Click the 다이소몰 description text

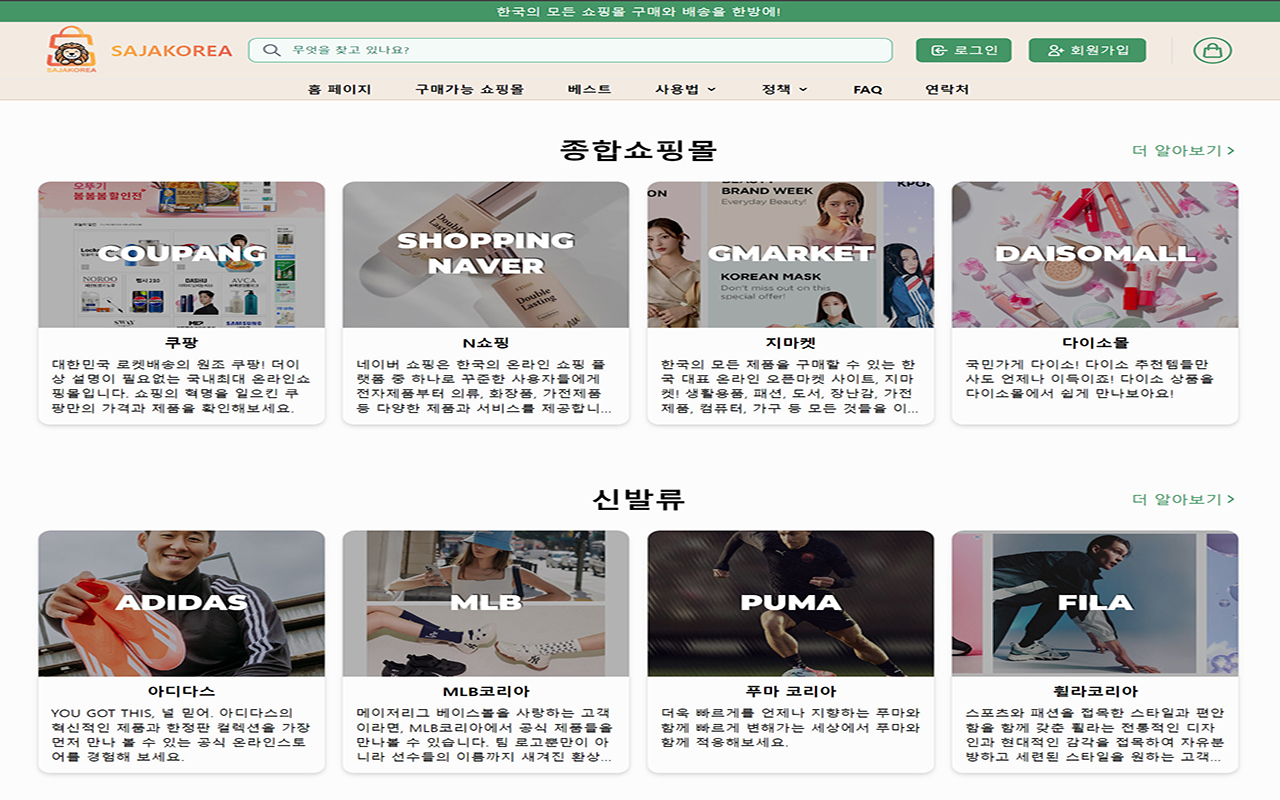click(1090, 379)
